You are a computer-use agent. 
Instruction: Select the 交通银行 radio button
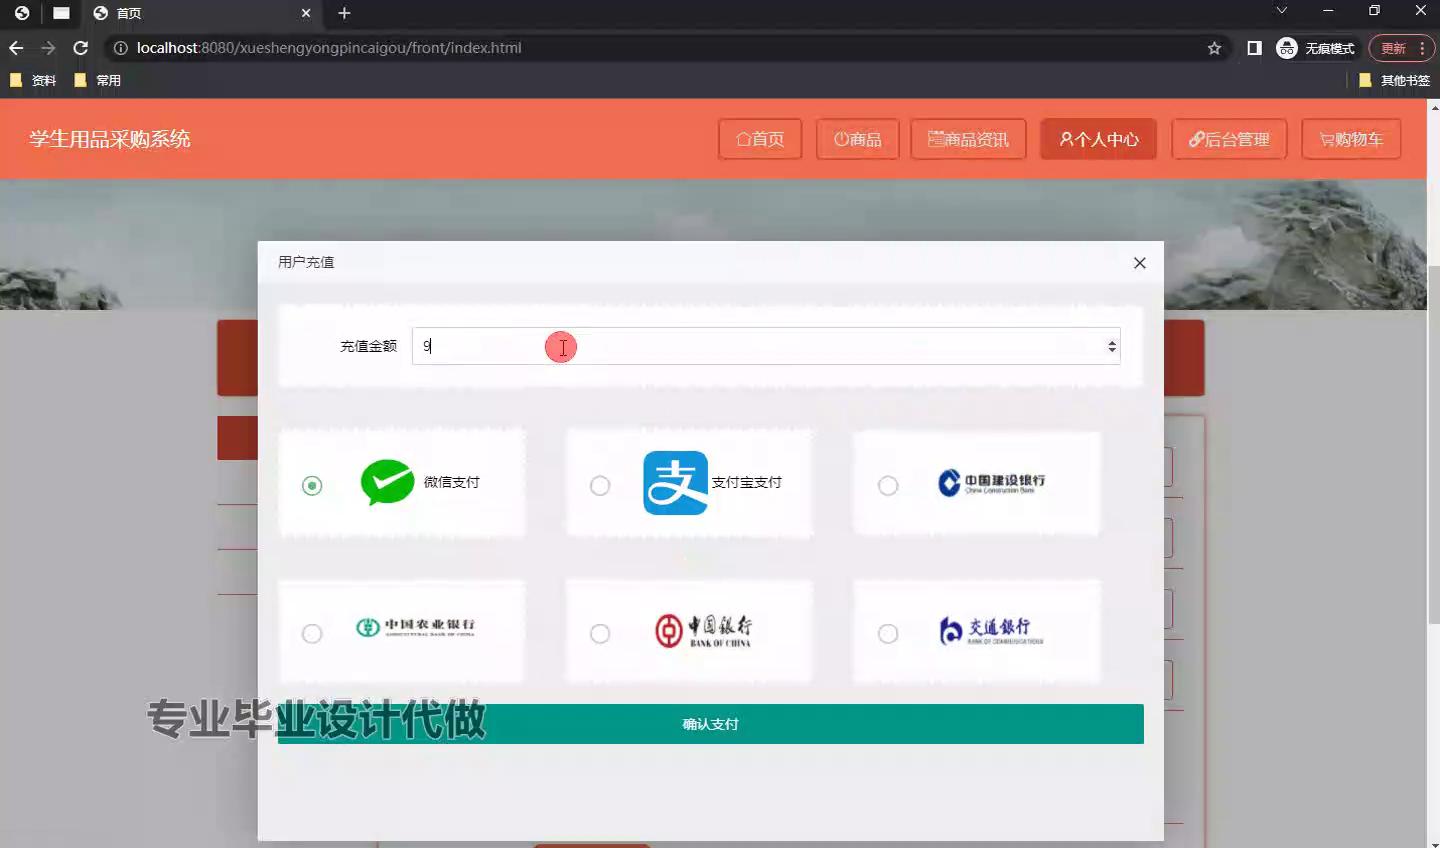(888, 634)
